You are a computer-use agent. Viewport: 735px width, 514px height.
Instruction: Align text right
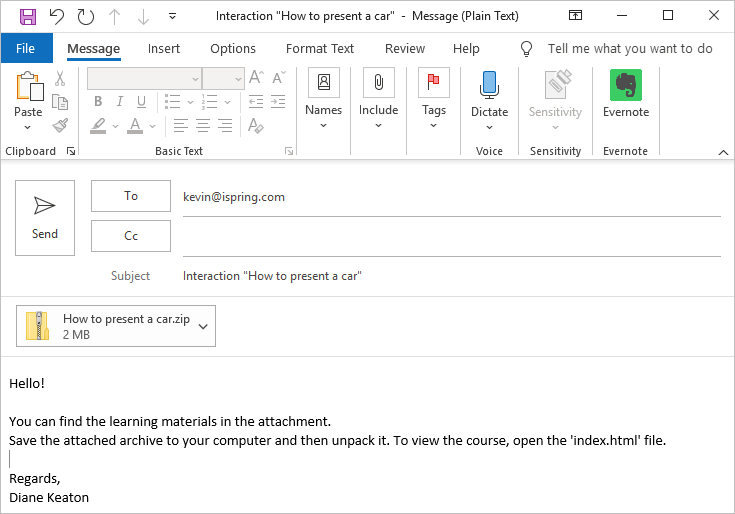[x=225, y=126]
